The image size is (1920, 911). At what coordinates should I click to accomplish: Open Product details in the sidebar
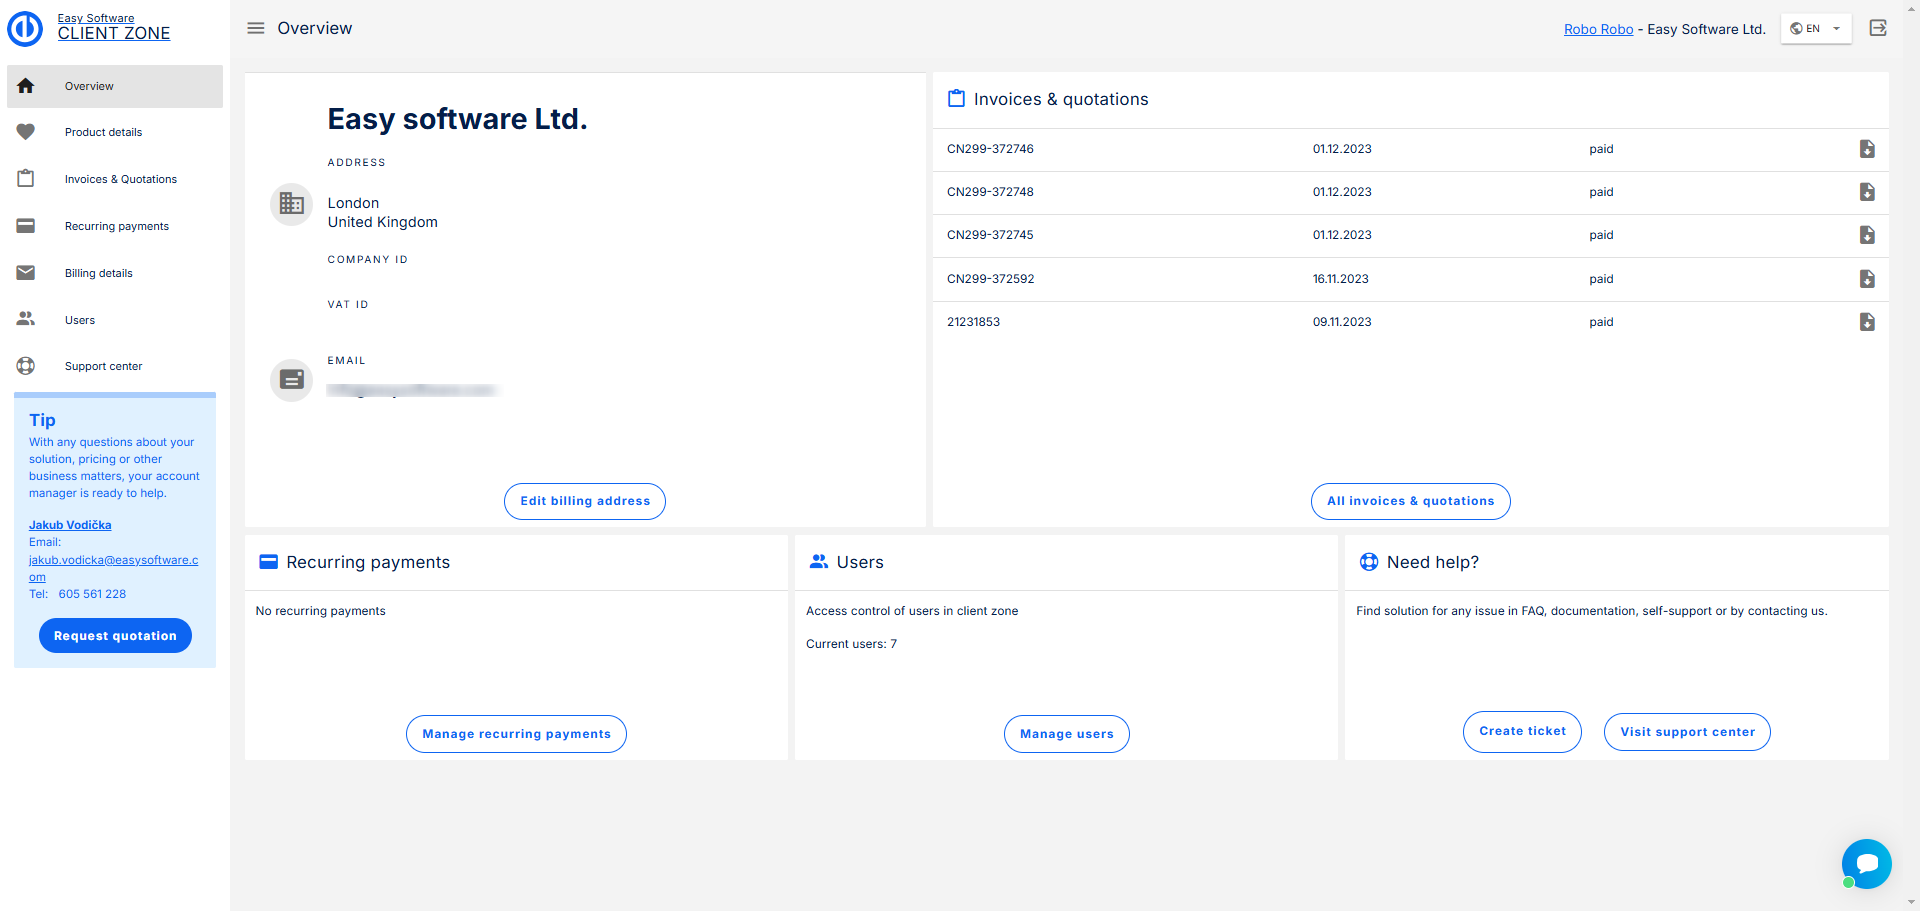(103, 132)
